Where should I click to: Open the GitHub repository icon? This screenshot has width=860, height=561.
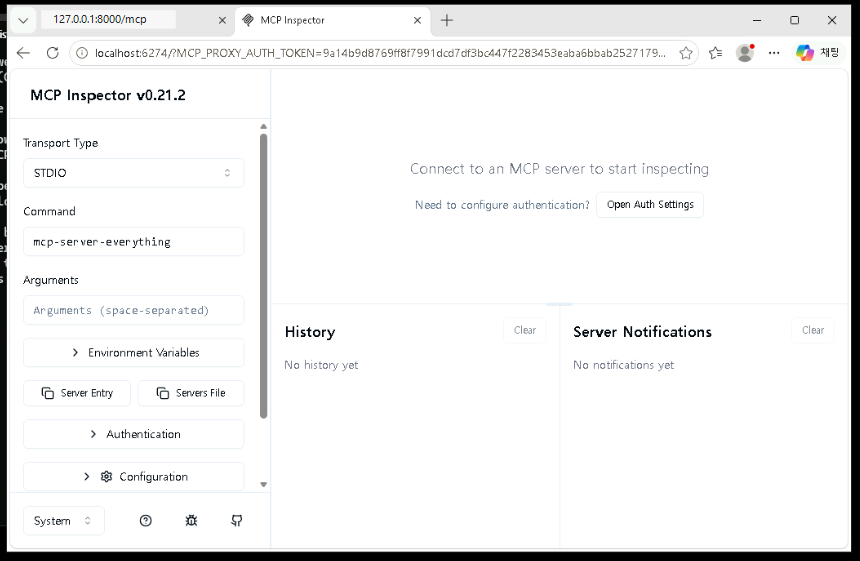237,520
